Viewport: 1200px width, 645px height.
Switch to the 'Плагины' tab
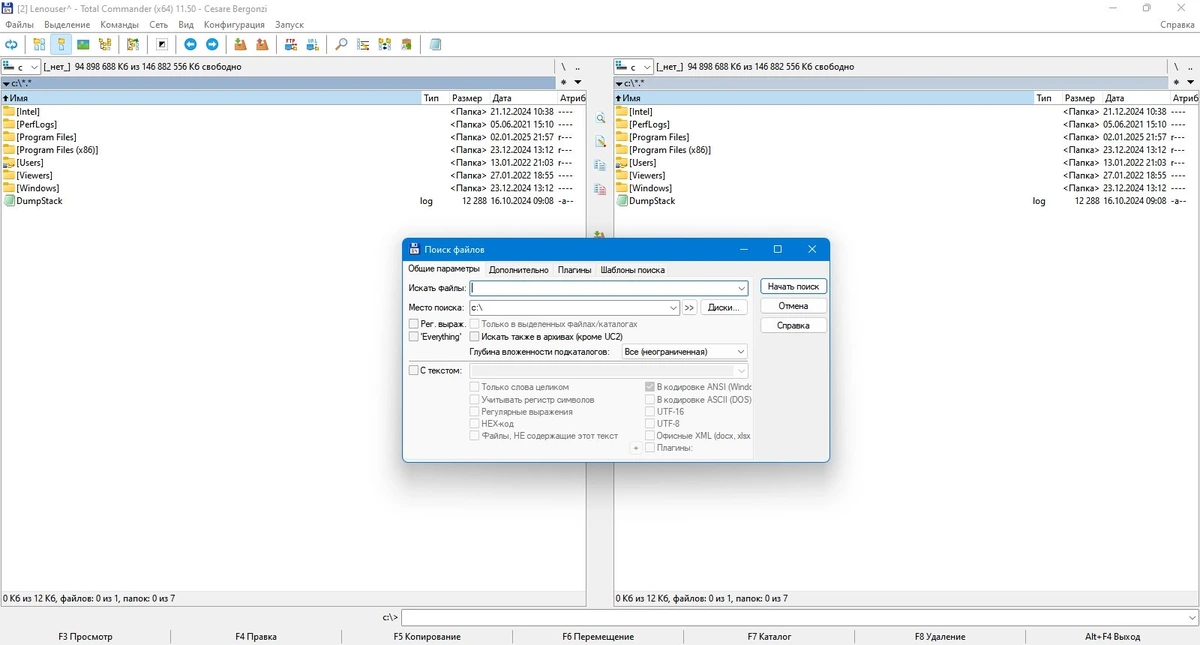pos(575,270)
